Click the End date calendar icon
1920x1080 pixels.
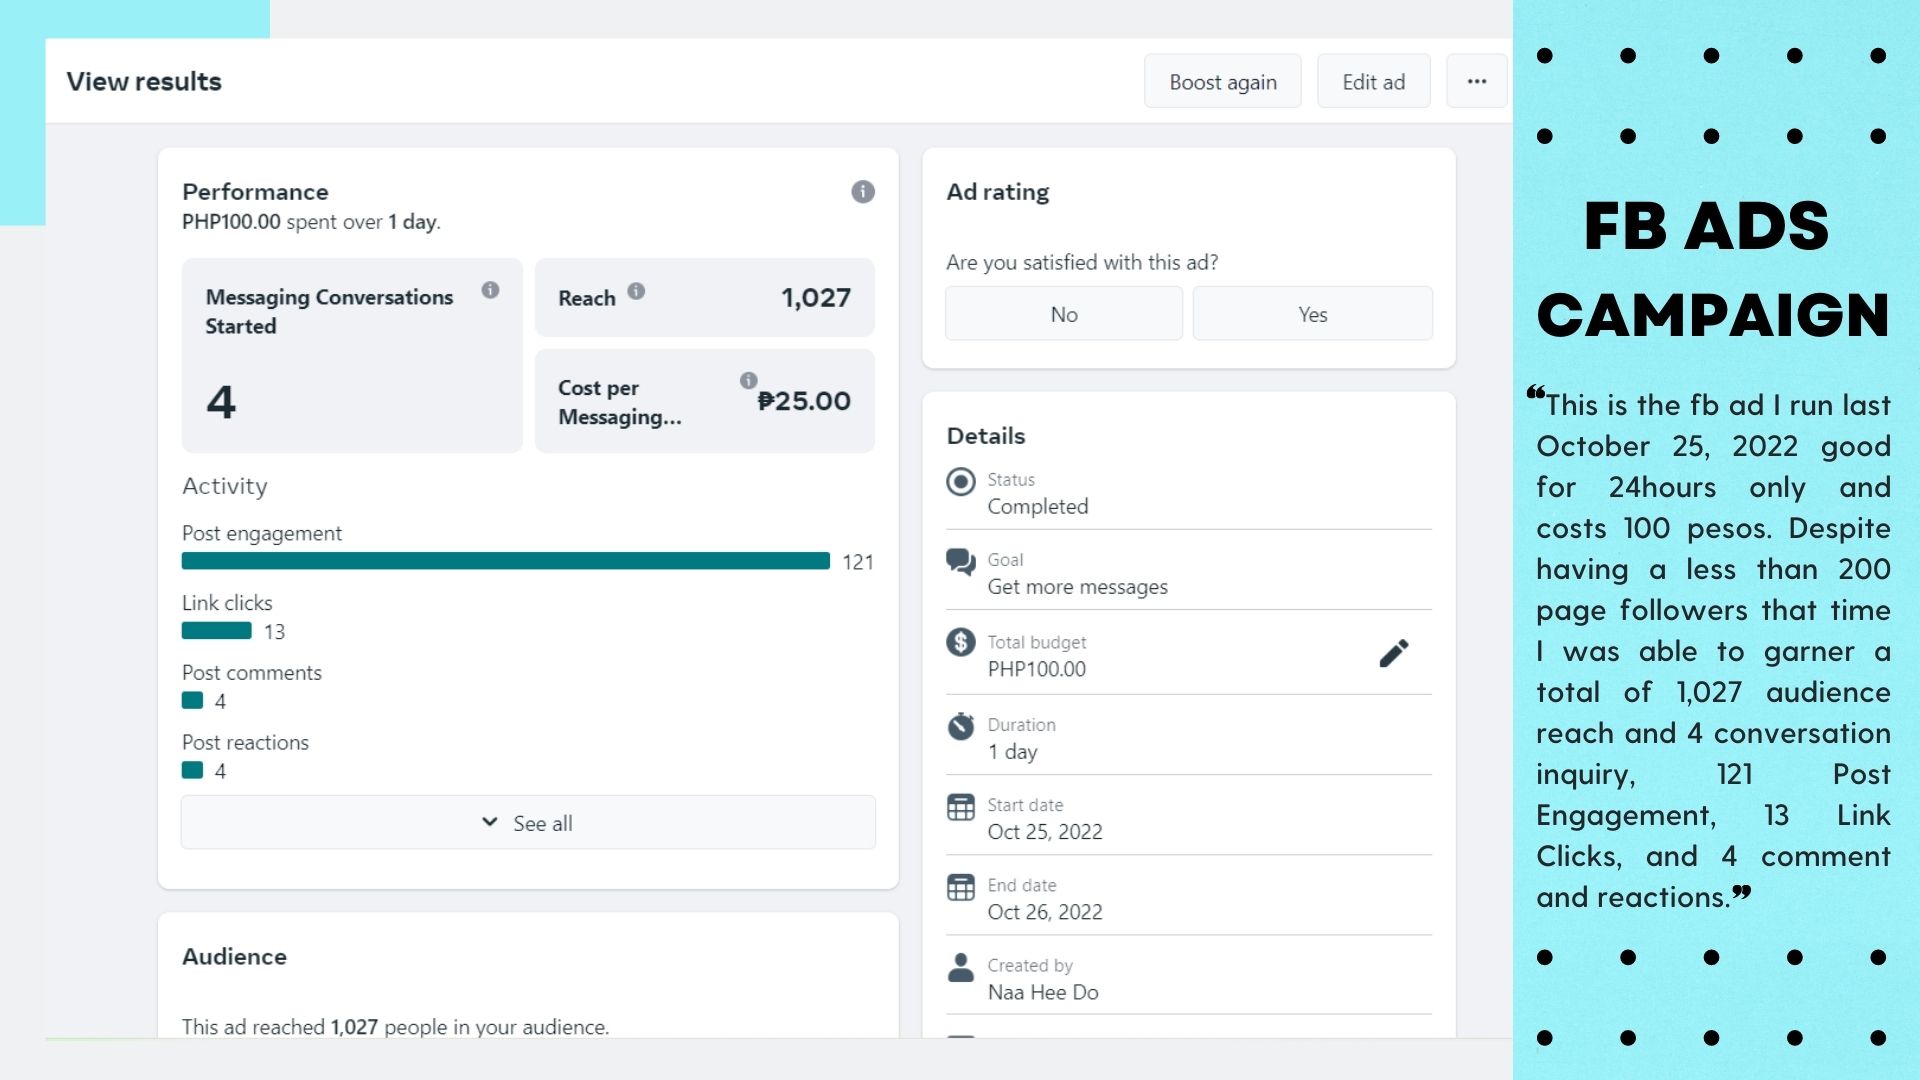960,887
